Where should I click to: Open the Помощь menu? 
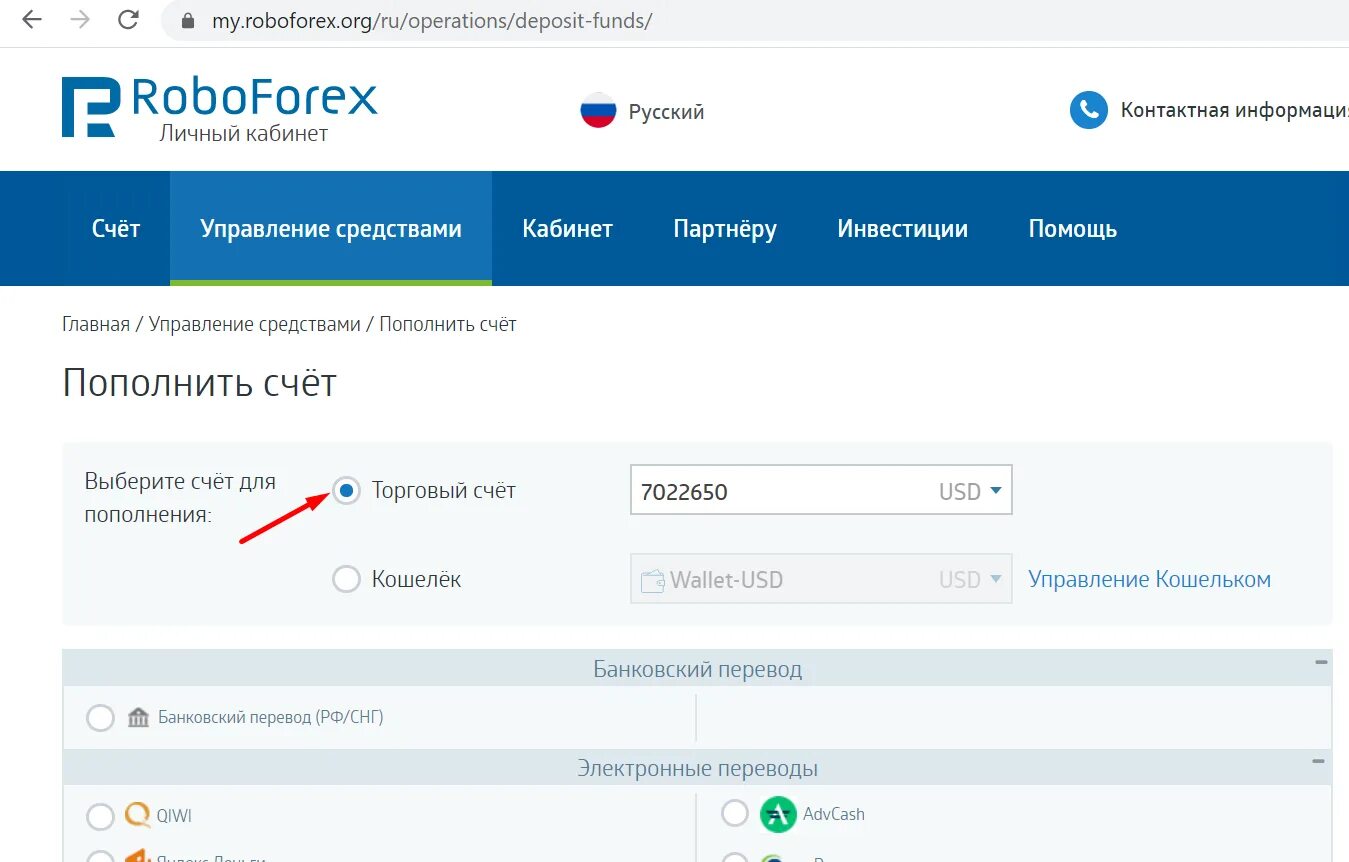click(x=1072, y=229)
